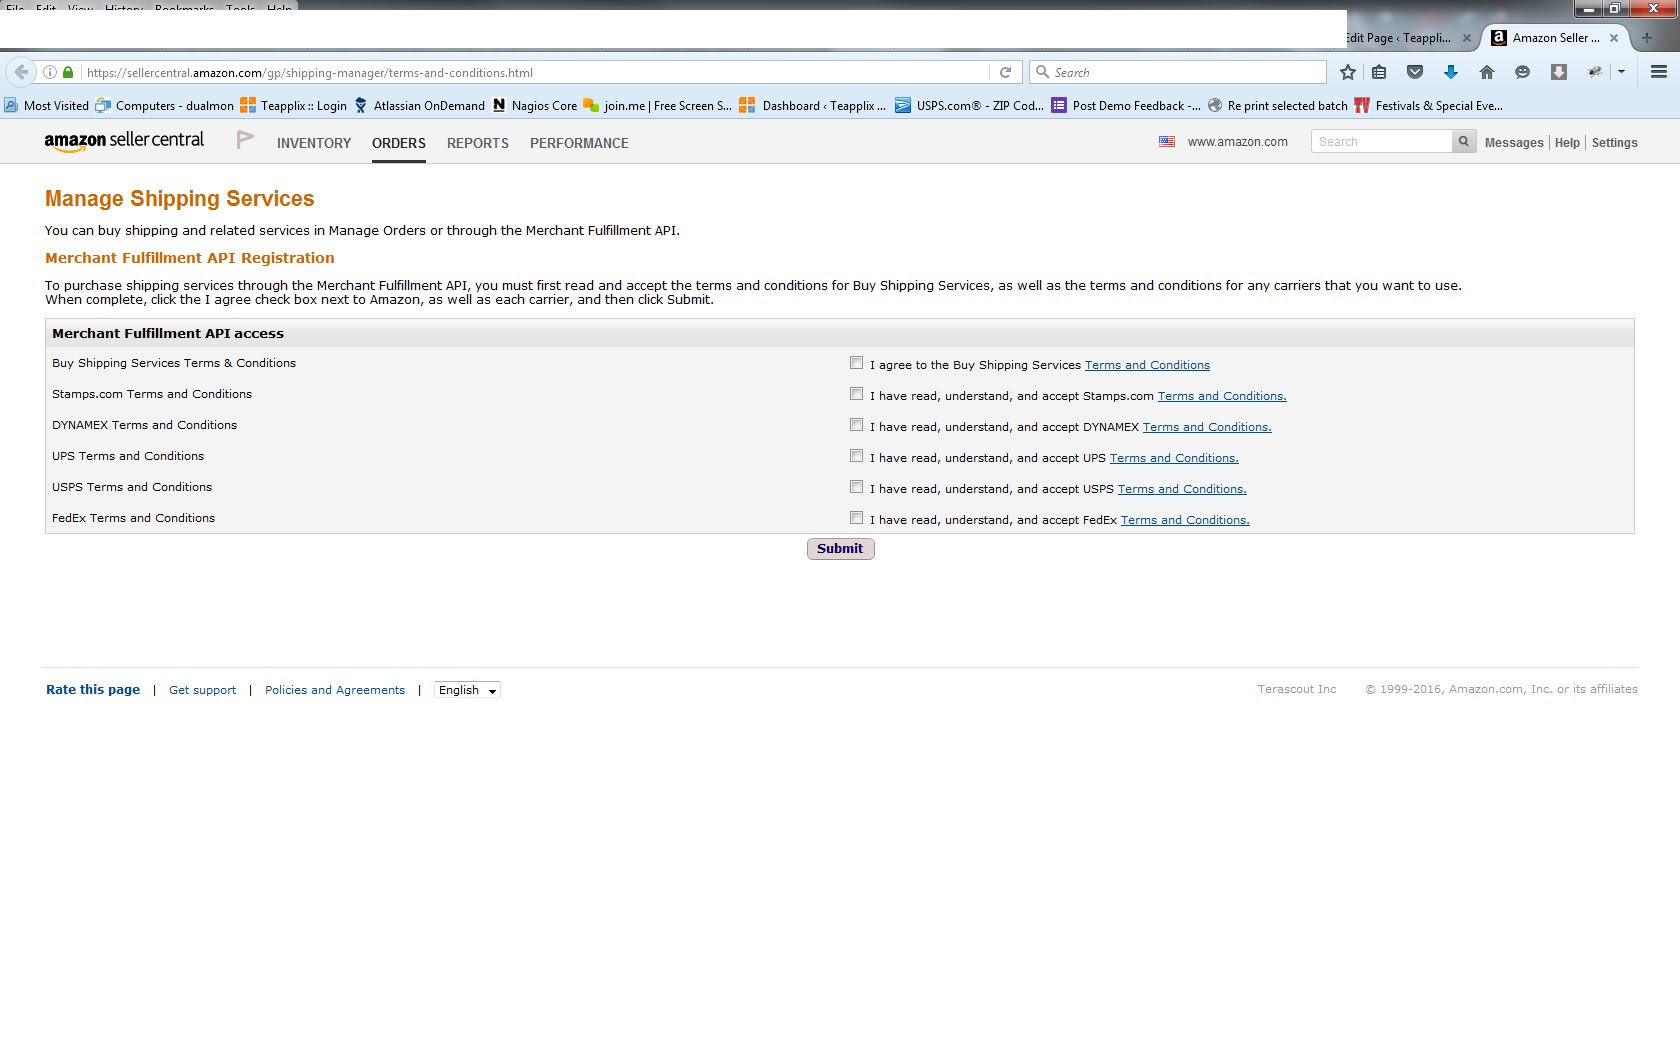Go to the browser home page icon
This screenshot has width=1680, height=1050.
[1487, 72]
